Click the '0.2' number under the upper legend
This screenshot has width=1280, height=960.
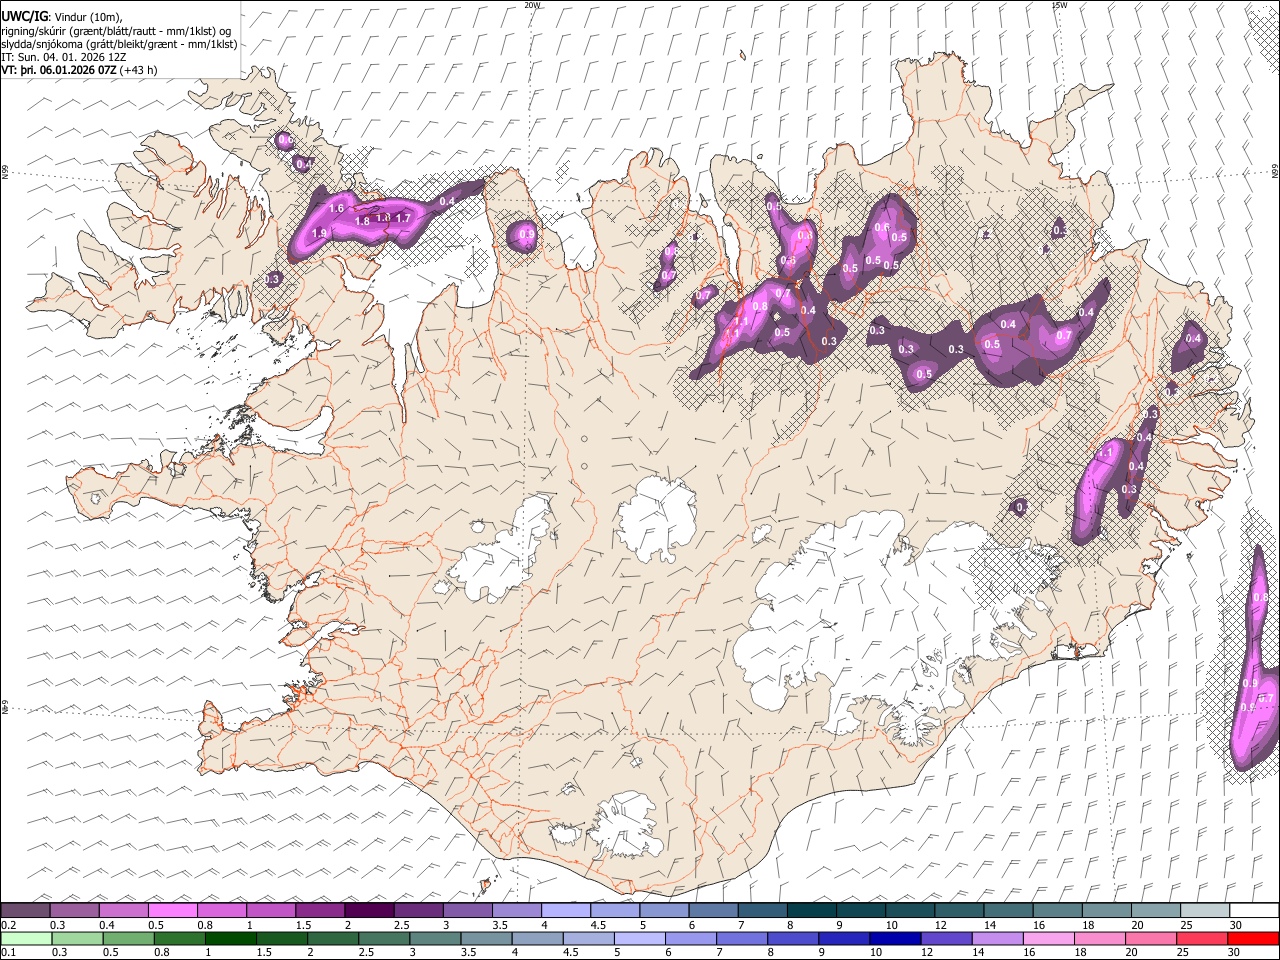tap(8, 924)
